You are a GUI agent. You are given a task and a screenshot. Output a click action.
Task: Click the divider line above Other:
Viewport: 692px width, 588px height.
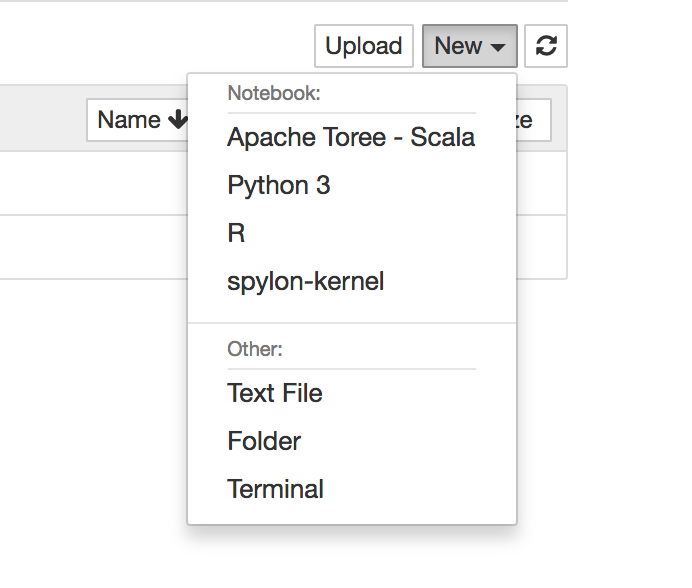(x=351, y=323)
